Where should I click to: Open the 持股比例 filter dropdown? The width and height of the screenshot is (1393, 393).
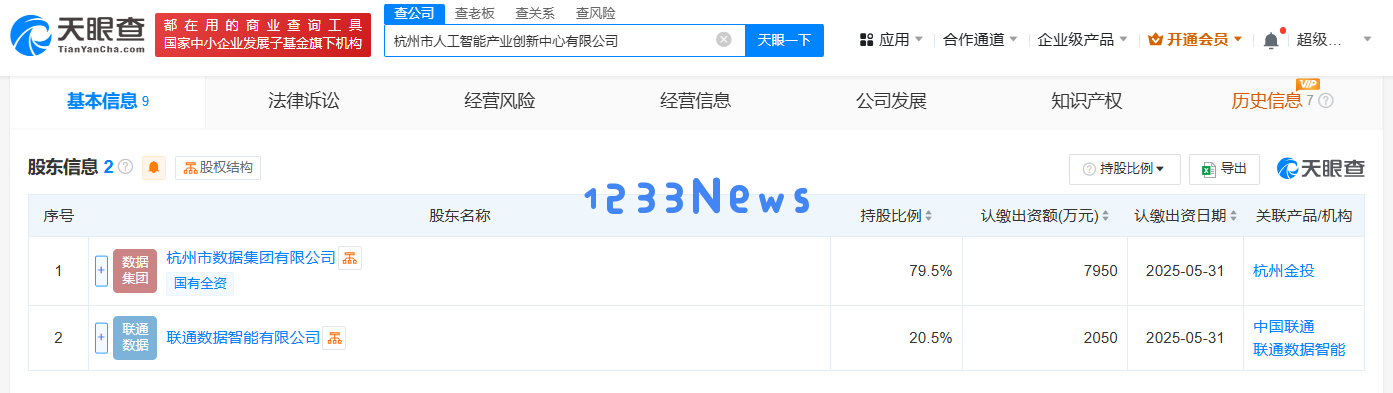pyautogui.click(x=1125, y=169)
